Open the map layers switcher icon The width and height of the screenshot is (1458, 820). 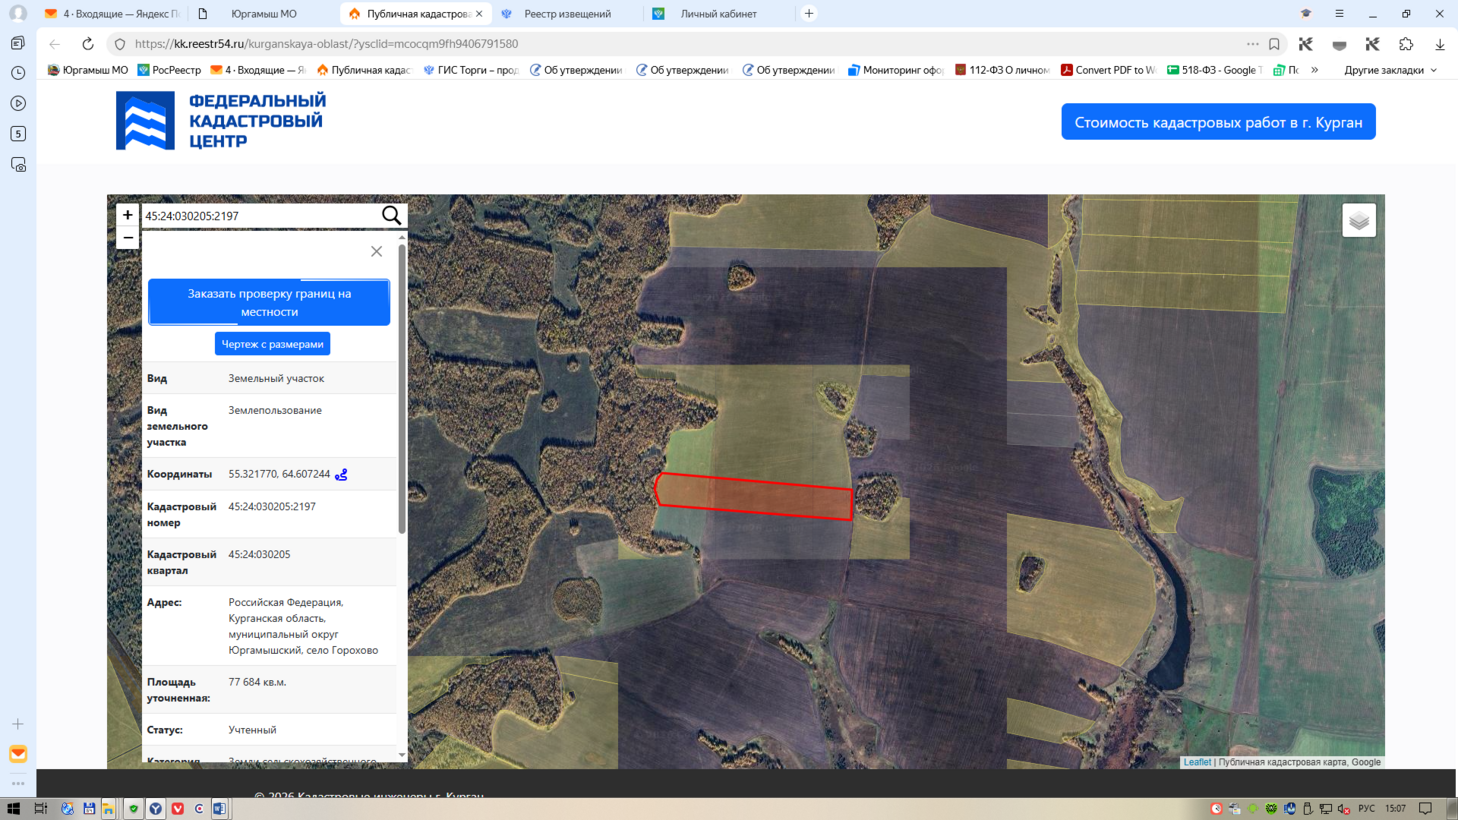[x=1359, y=221]
